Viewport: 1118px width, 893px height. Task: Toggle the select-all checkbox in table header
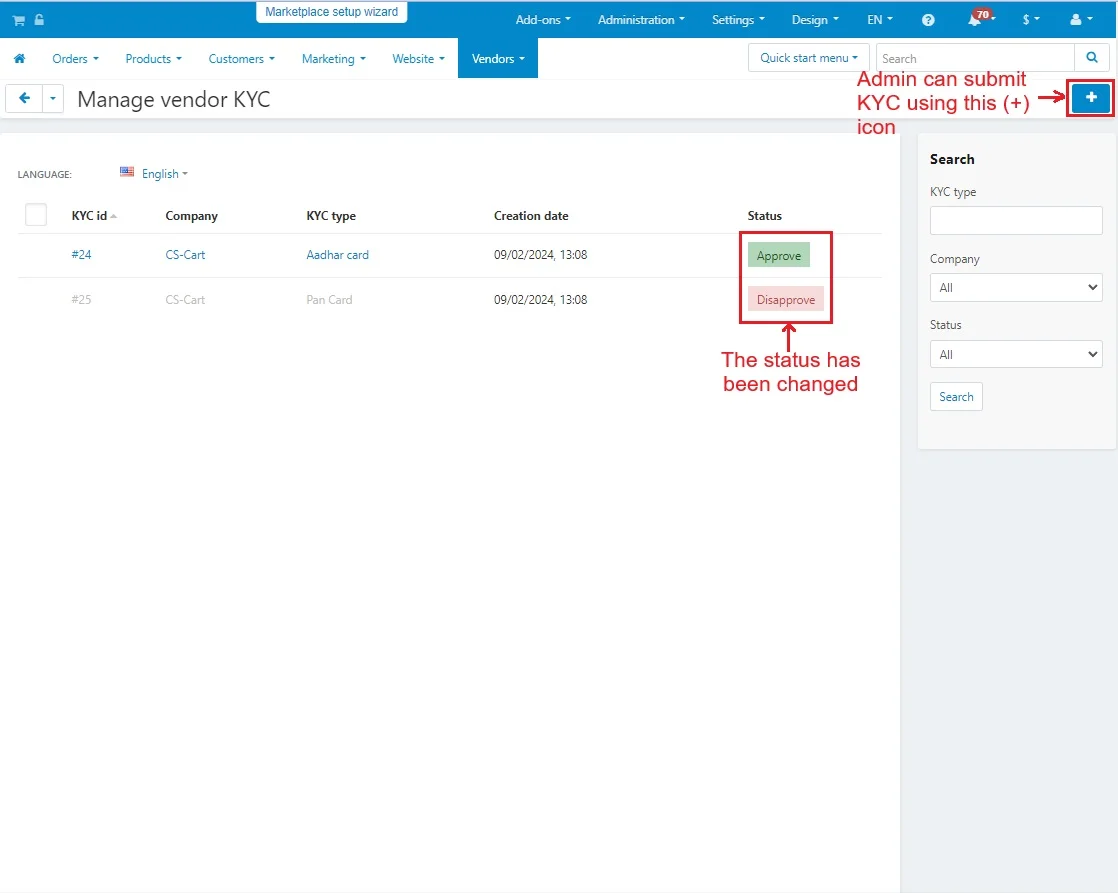click(36, 215)
